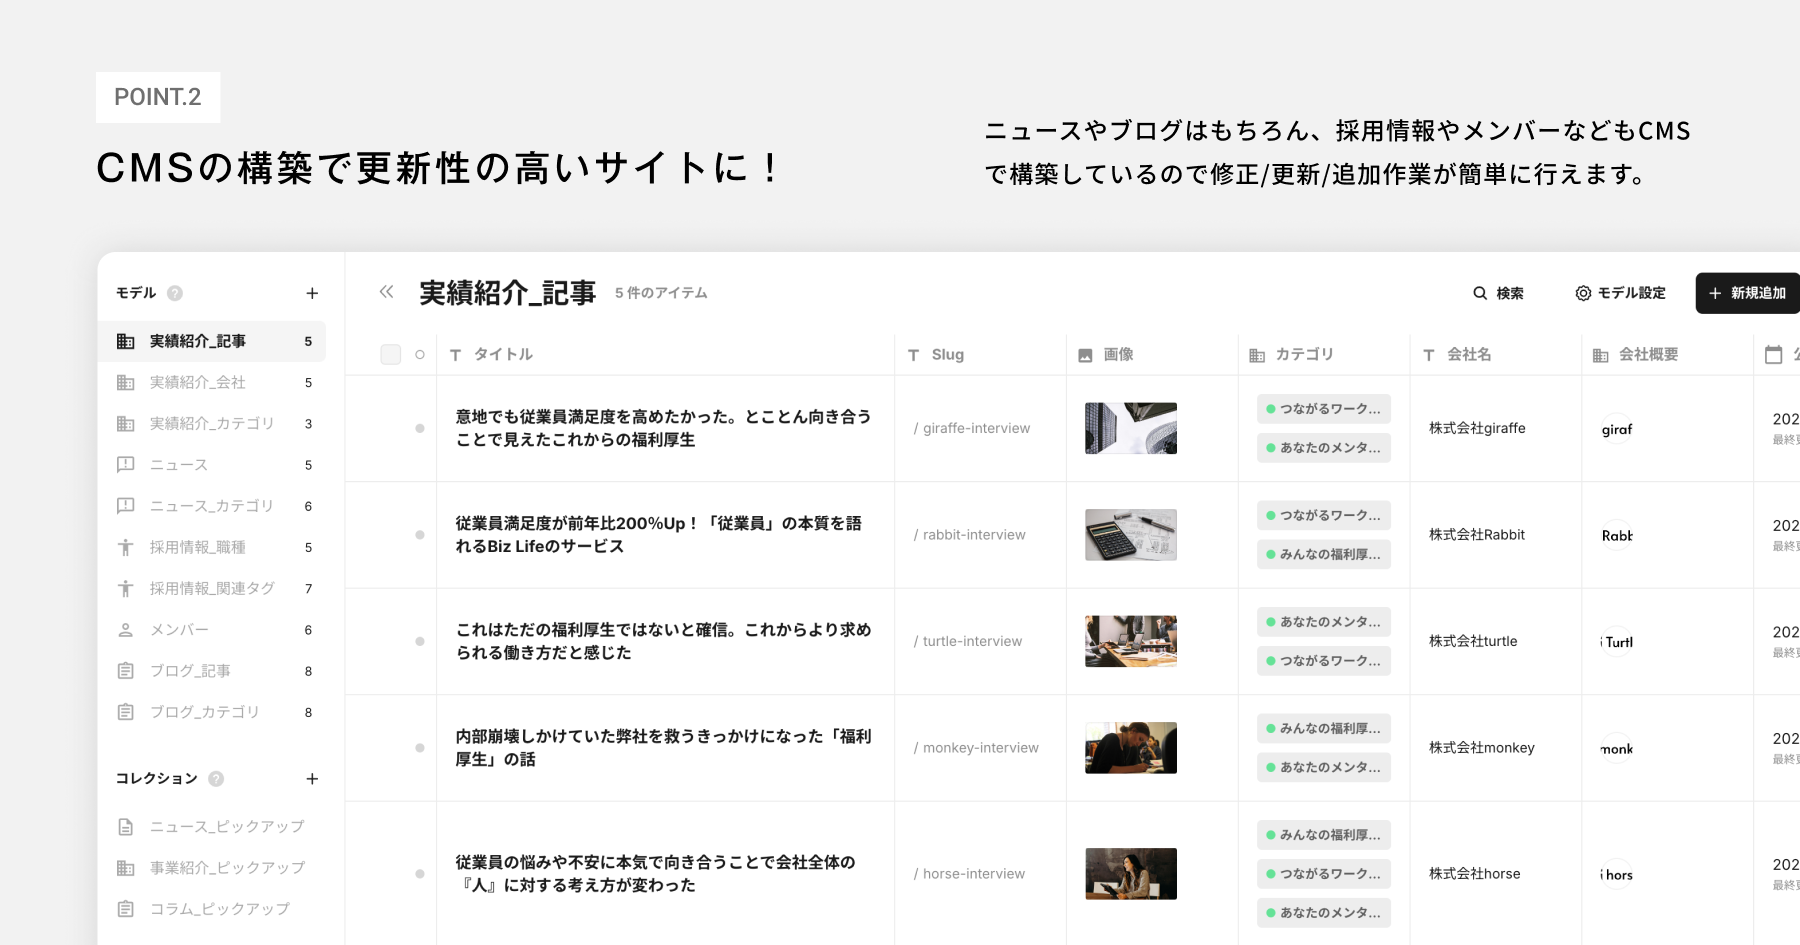Click help icon next to モデル
This screenshot has height=945, width=1800.
[x=175, y=293]
